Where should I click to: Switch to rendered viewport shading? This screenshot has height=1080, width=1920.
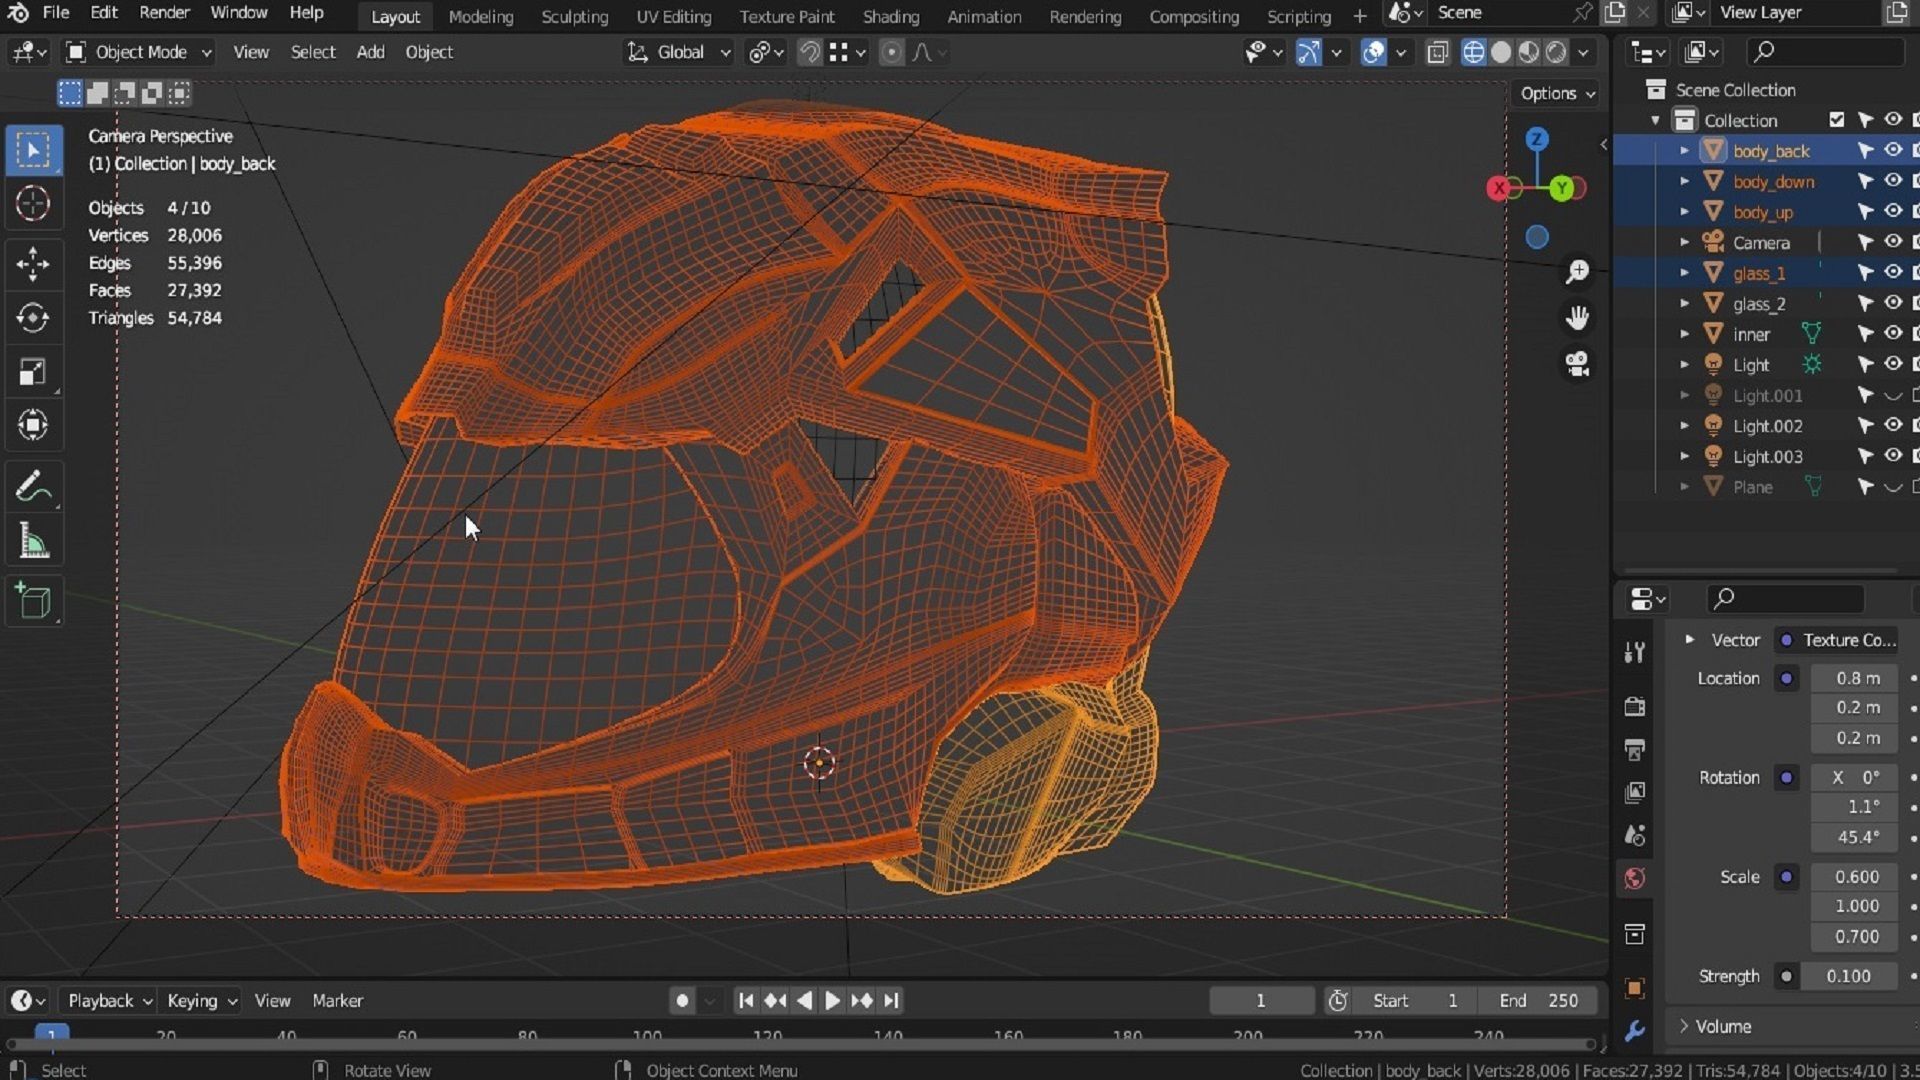[x=1556, y=52]
